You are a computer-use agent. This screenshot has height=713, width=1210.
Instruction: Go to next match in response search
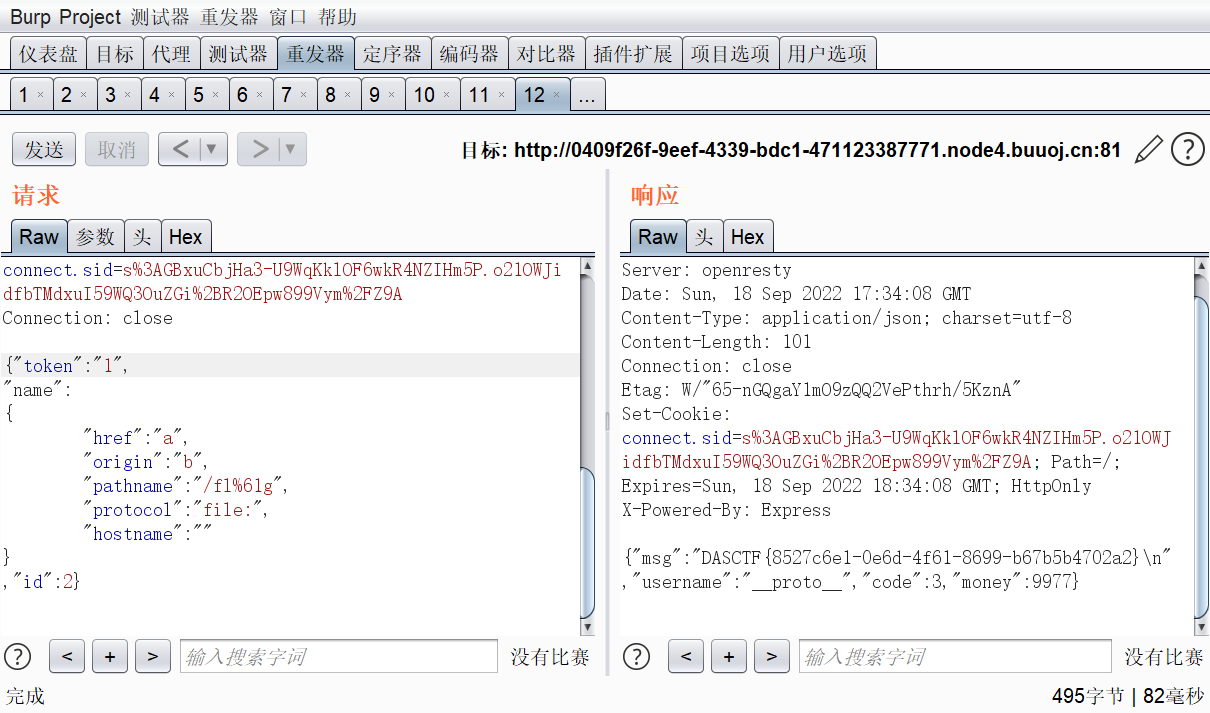pos(771,656)
